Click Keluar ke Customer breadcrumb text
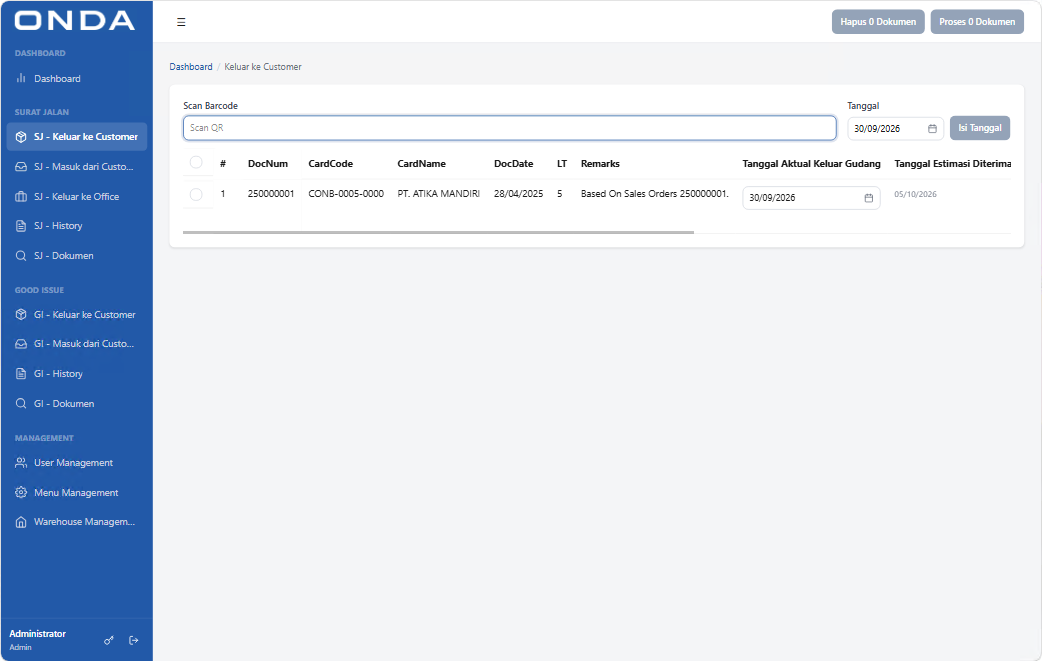This screenshot has height=661, width=1042. tap(262, 66)
